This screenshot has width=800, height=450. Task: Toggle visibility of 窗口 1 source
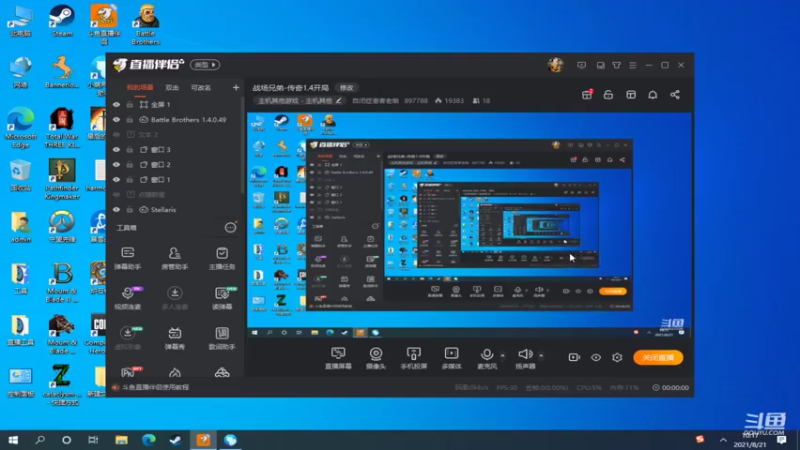click(116, 180)
